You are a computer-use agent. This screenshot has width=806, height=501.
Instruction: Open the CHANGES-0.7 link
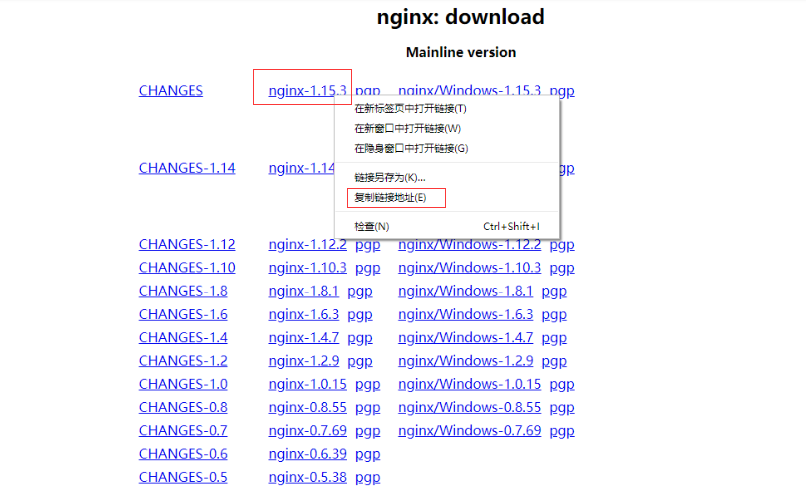point(183,430)
